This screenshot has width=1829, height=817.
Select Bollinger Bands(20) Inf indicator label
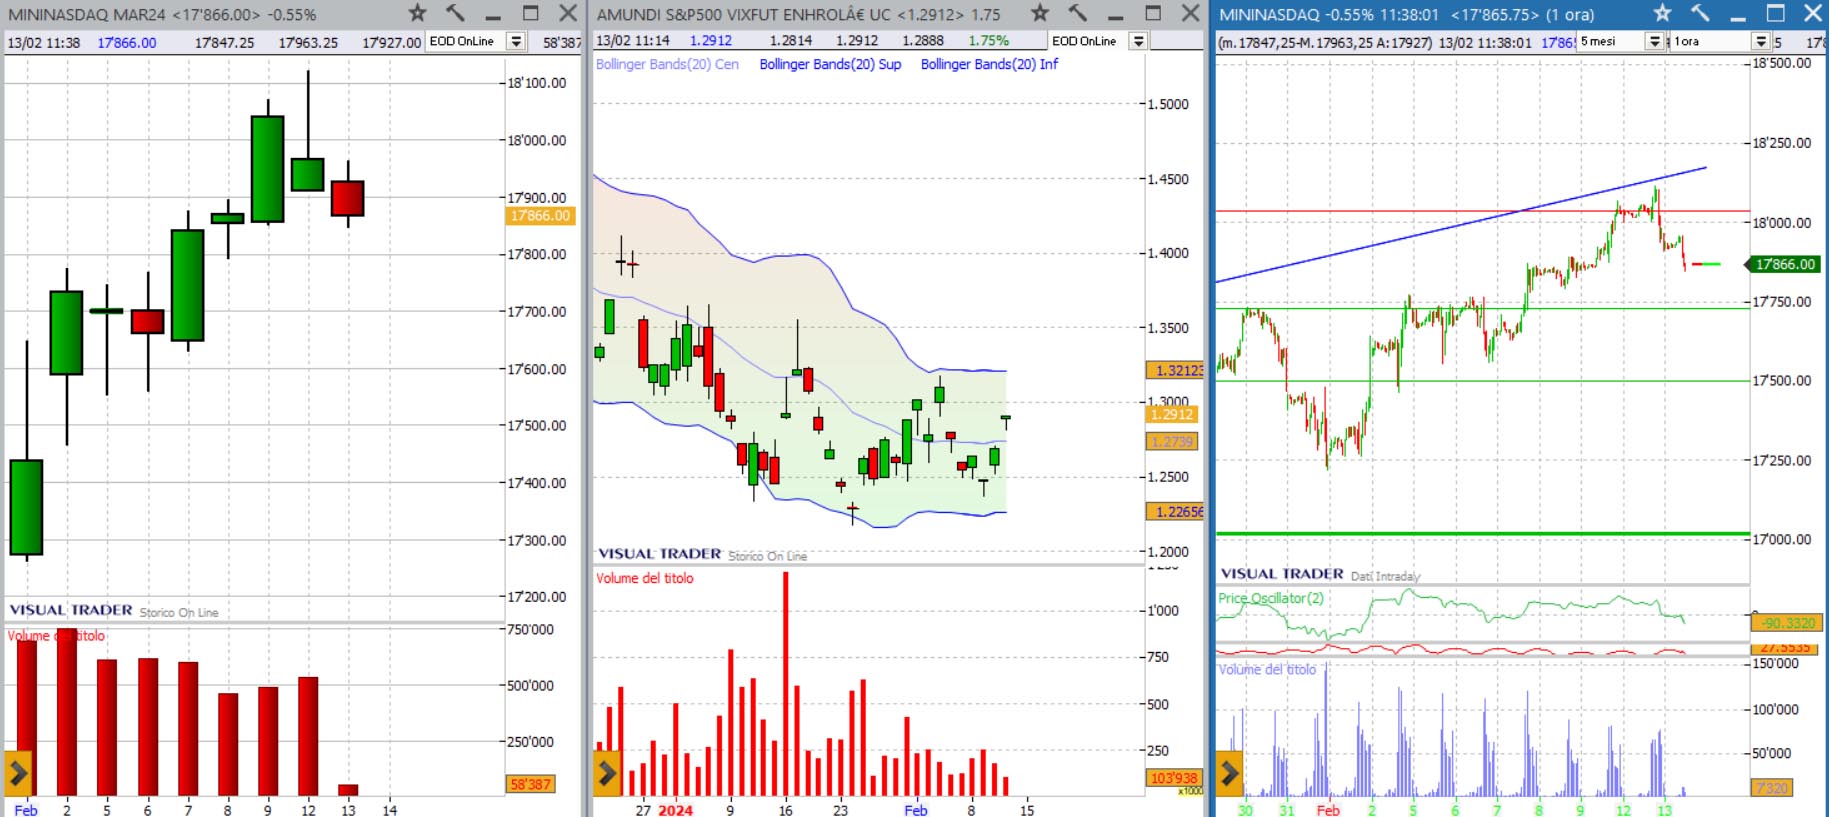(989, 64)
